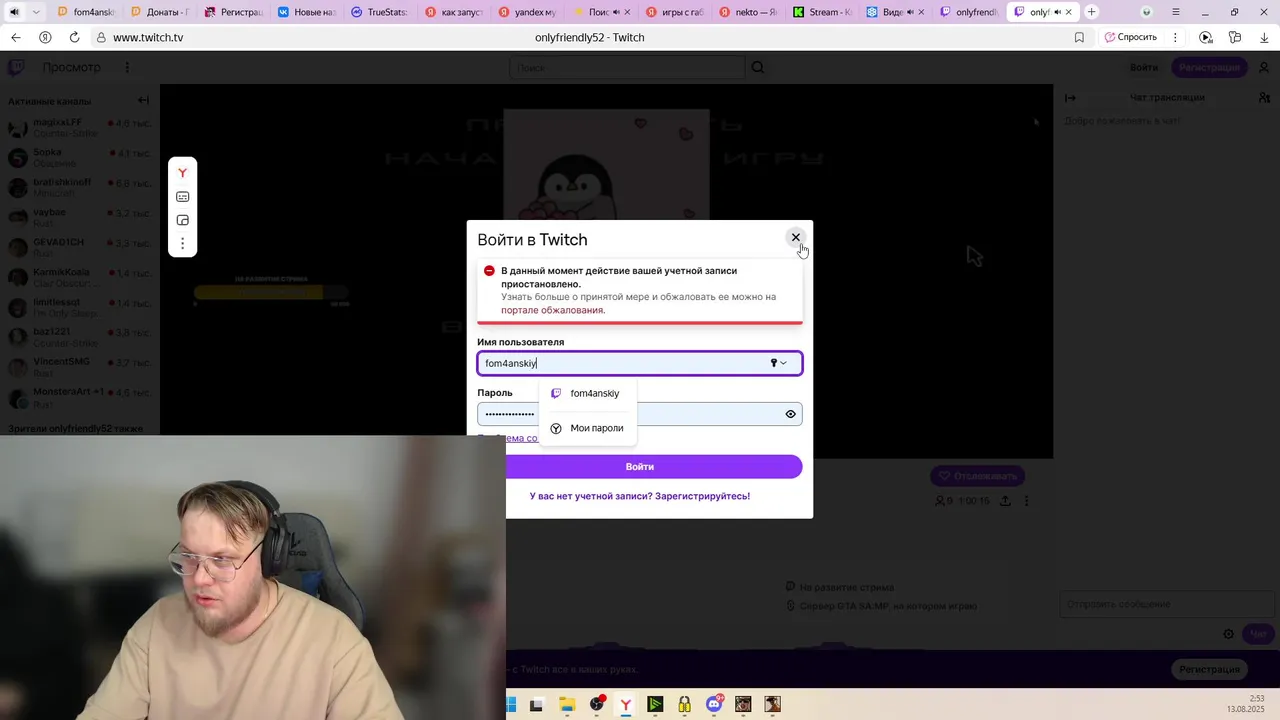
Task: Expand the tab list chevron at top left
Action: 36,12
